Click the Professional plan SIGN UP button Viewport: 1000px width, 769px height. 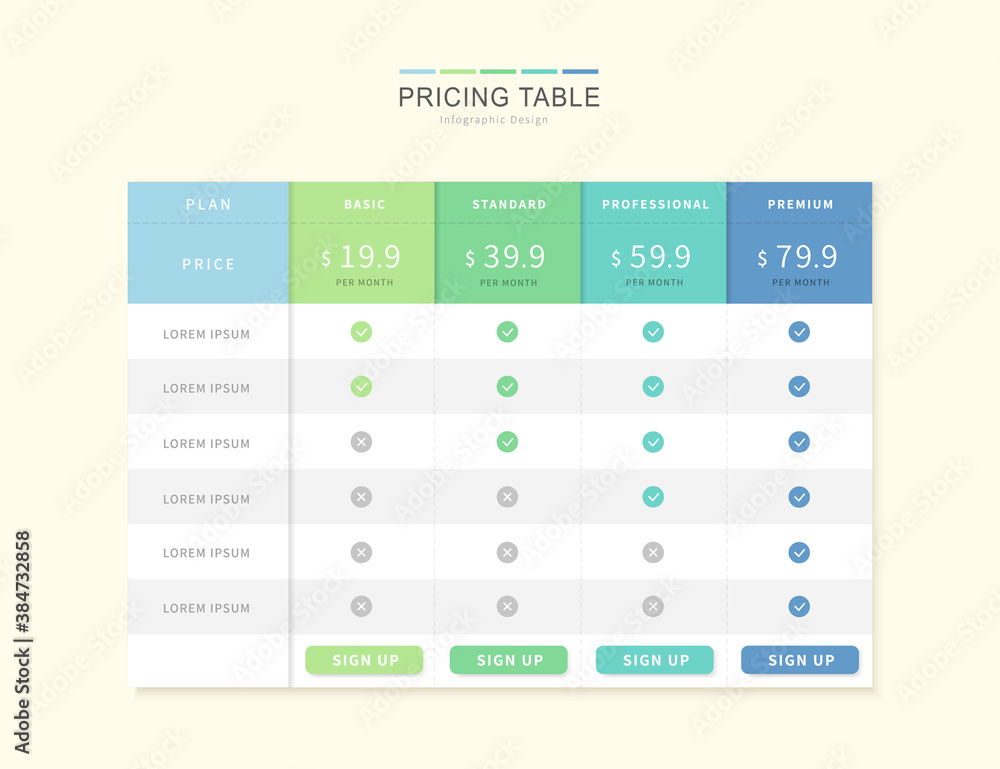(x=654, y=660)
